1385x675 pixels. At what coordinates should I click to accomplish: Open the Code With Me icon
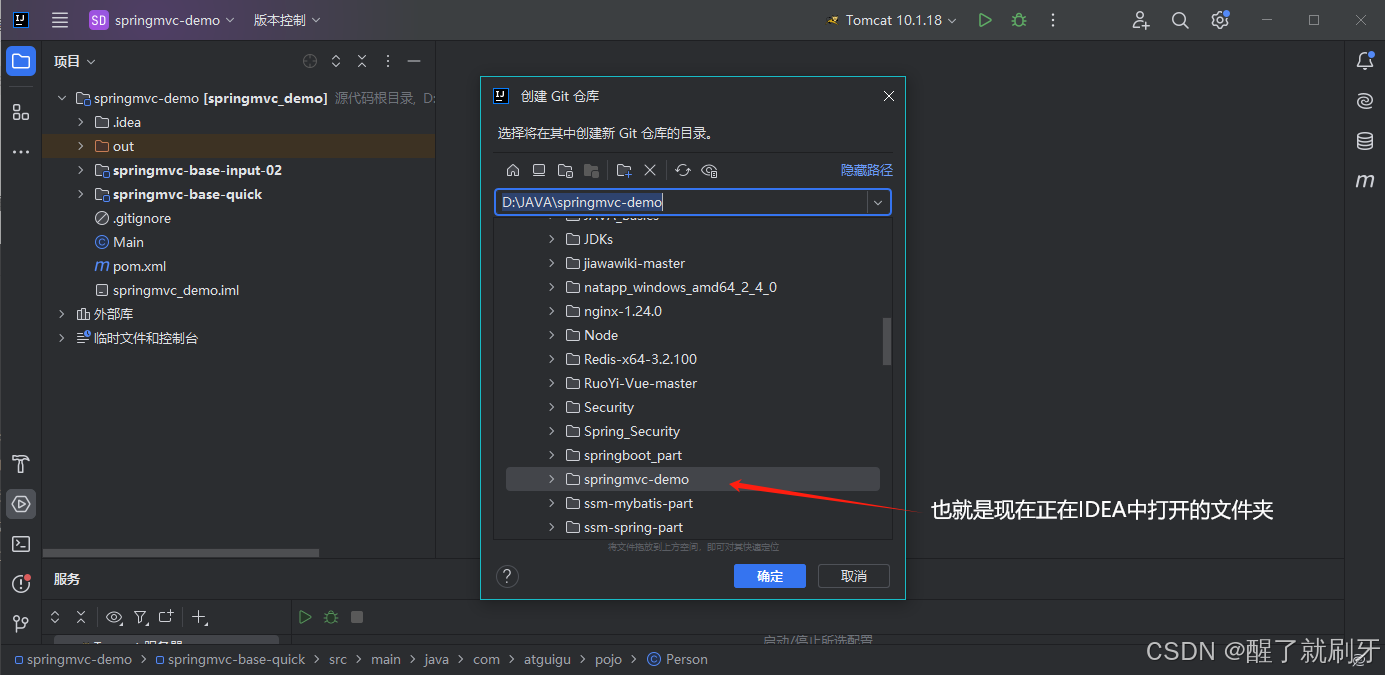[1140, 20]
